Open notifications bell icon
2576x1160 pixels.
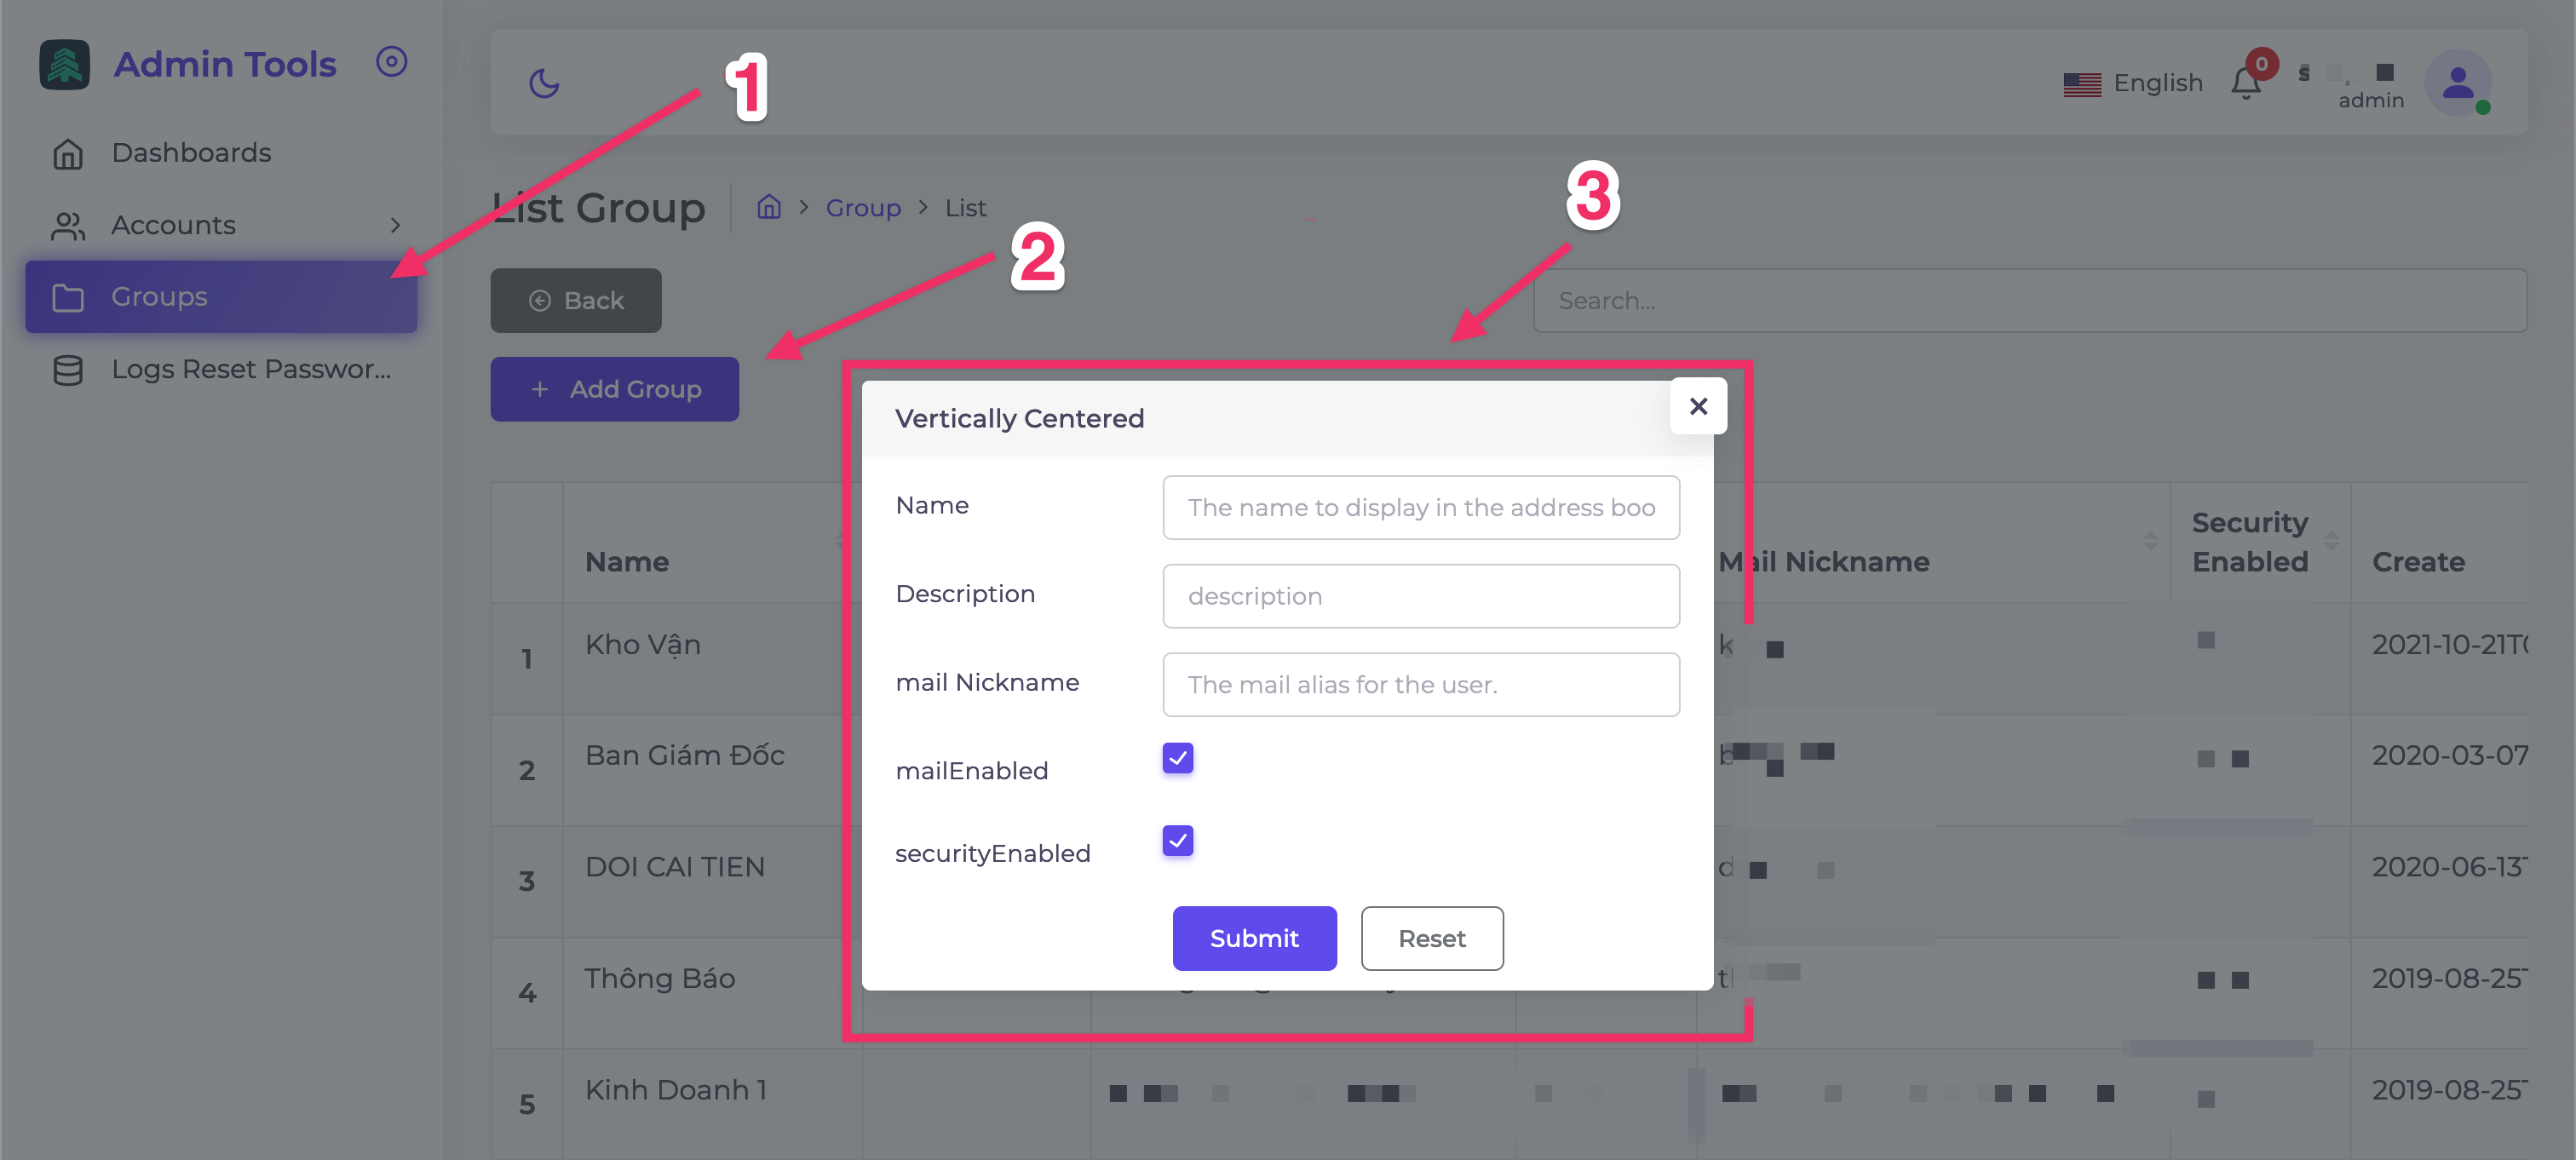pos(2246,84)
